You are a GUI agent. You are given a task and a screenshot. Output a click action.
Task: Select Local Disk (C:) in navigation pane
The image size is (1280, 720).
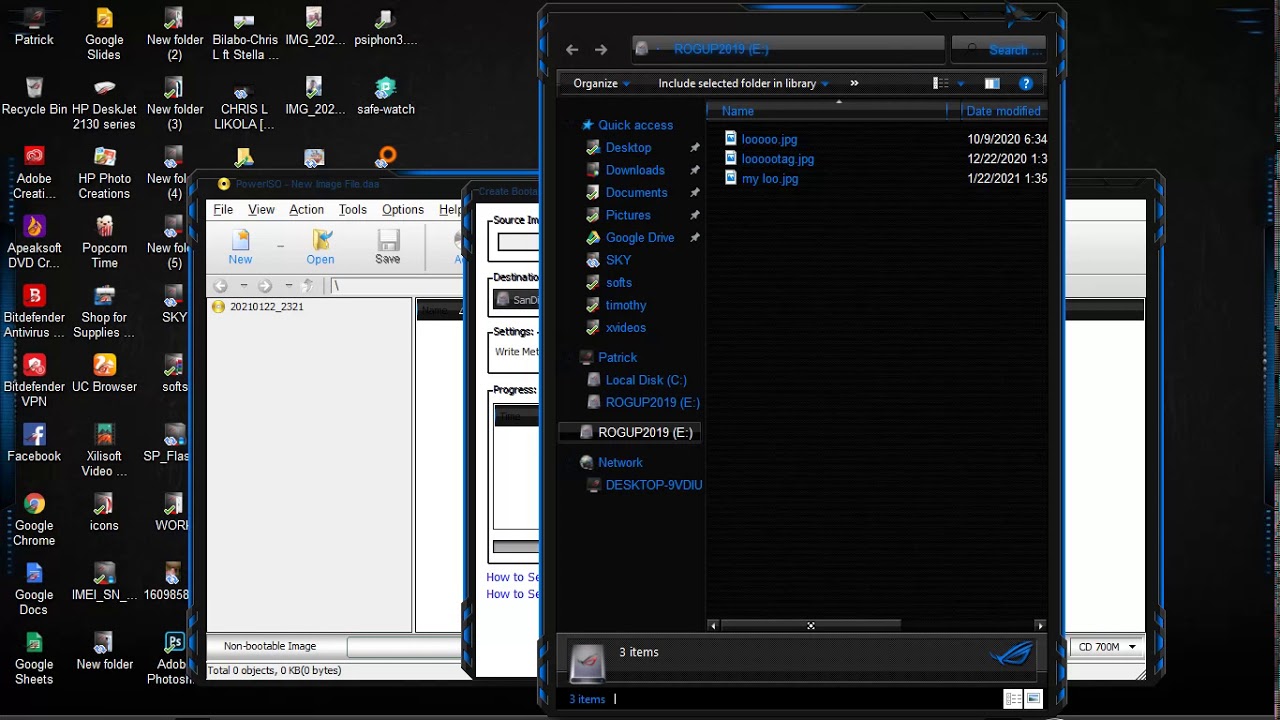[646, 380]
